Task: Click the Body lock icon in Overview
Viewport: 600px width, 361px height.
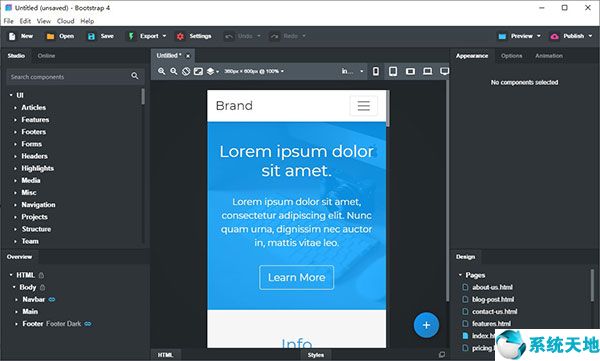Action: point(42,287)
